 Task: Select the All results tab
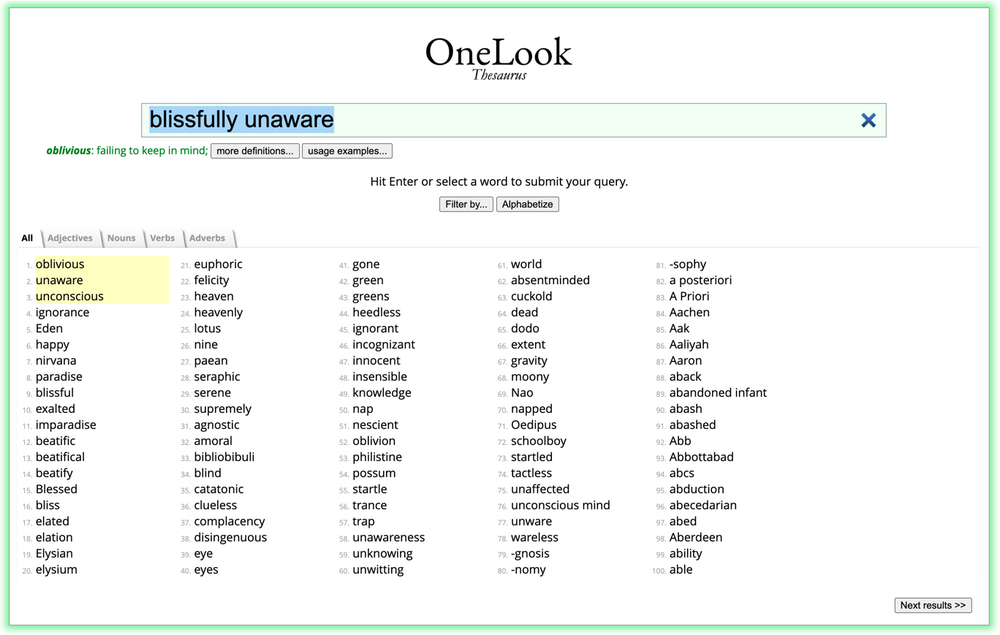27,237
